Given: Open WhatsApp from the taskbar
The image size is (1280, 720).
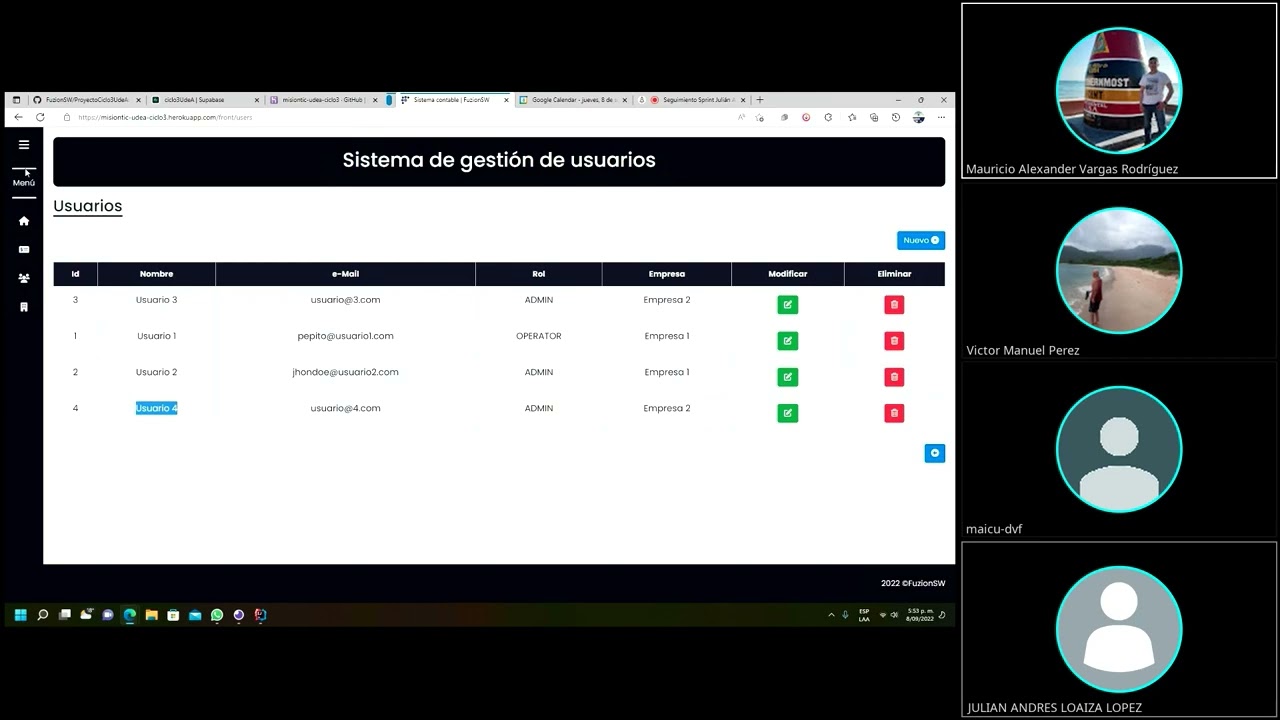Looking at the screenshot, I should 217,615.
